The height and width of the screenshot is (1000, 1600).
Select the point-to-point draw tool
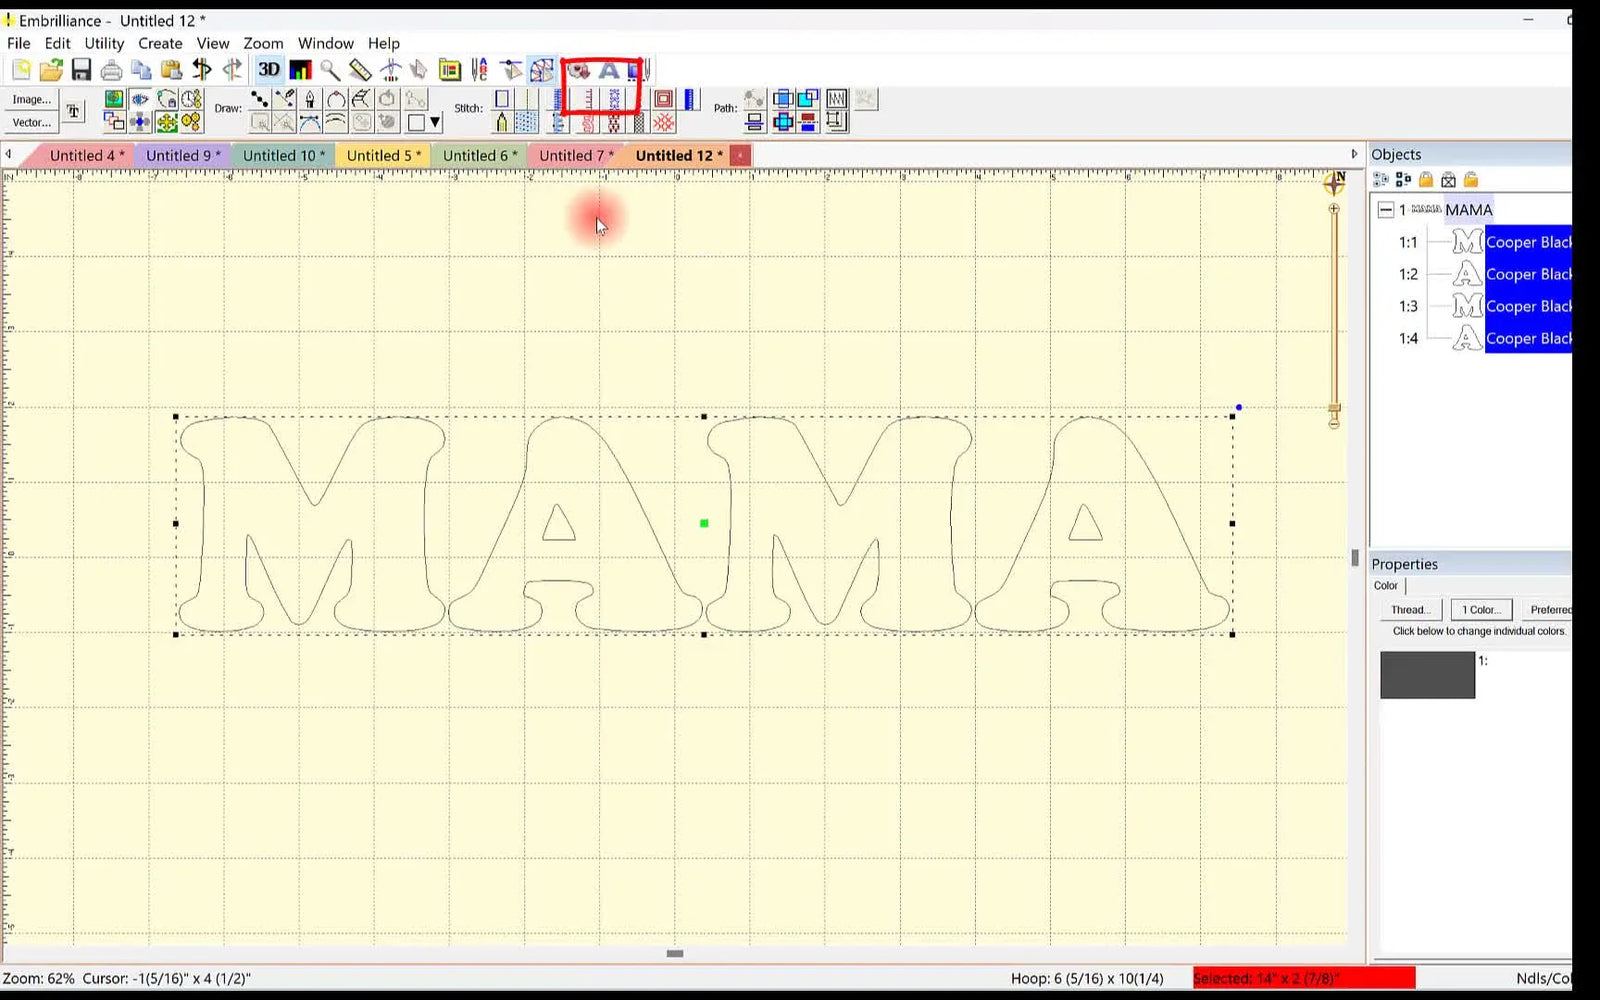point(259,98)
